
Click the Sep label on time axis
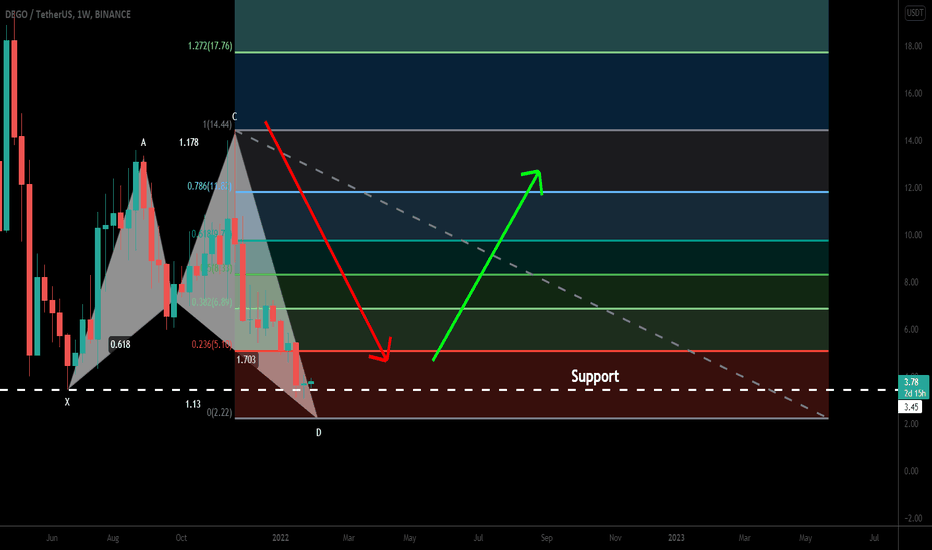click(x=547, y=538)
